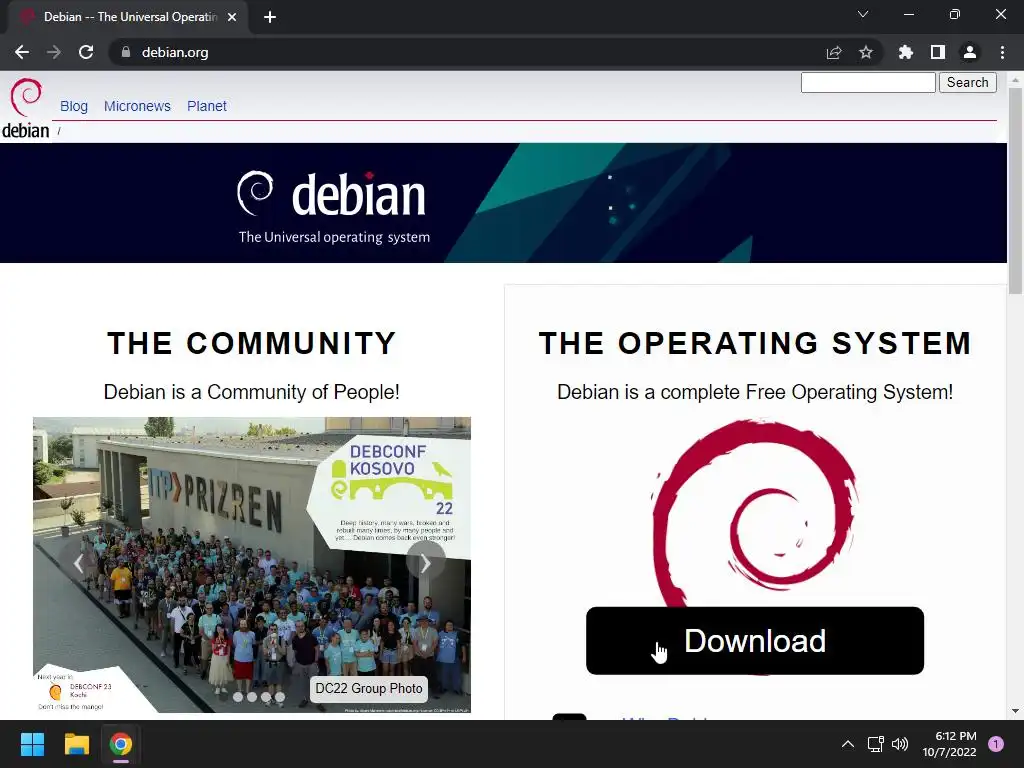The height and width of the screenshot is (768, 1024).
Task: Open network status tray icon
Action: [875, 744]
